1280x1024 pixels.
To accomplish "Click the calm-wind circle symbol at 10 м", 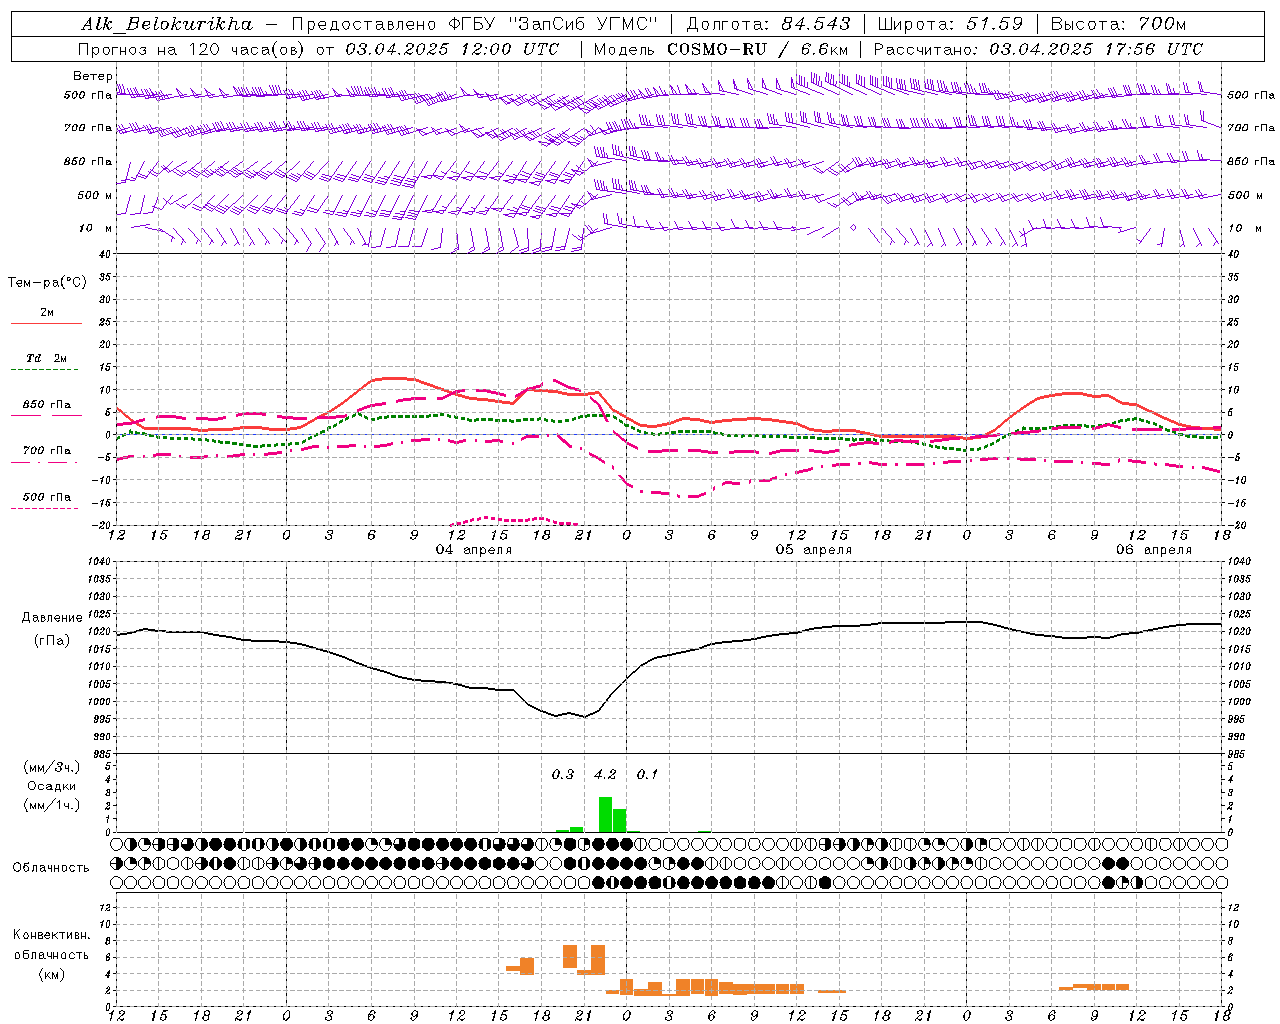I will [x=853, y=228].
